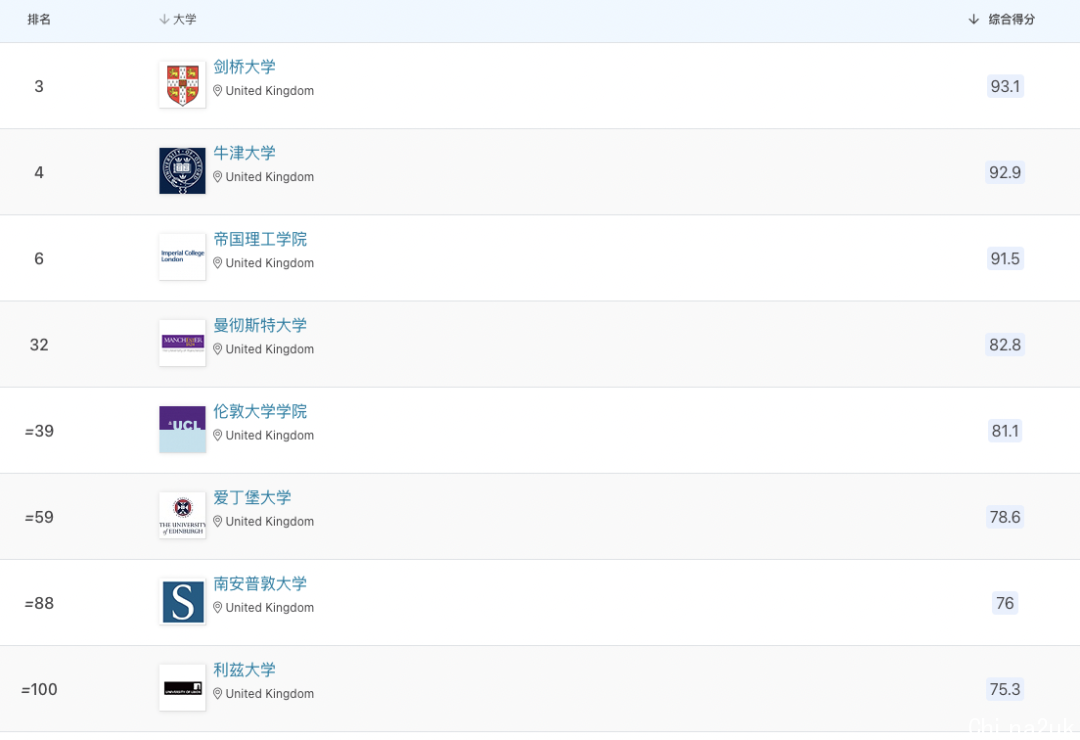Click the 75.3 score badge

coord(1005,689)
